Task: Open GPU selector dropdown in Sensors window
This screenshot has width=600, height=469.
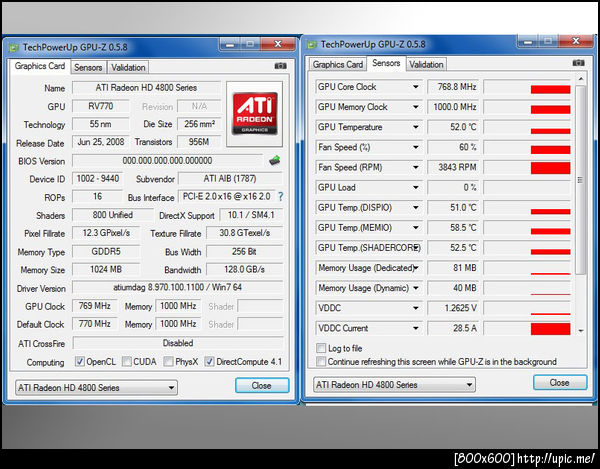Action: click(394, 384)
